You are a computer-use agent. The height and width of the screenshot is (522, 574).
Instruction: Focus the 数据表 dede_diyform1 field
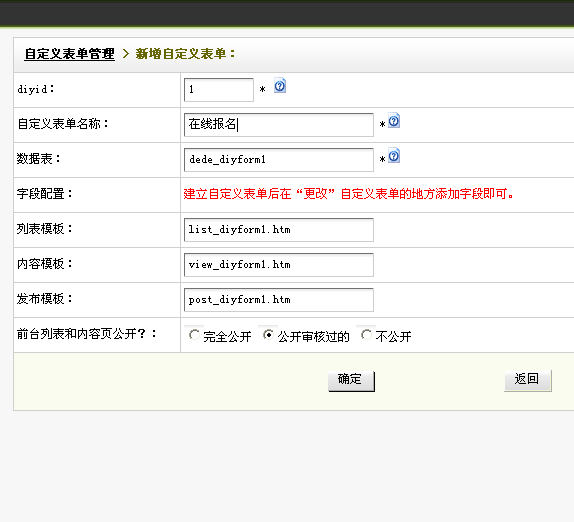click(279, 160)
